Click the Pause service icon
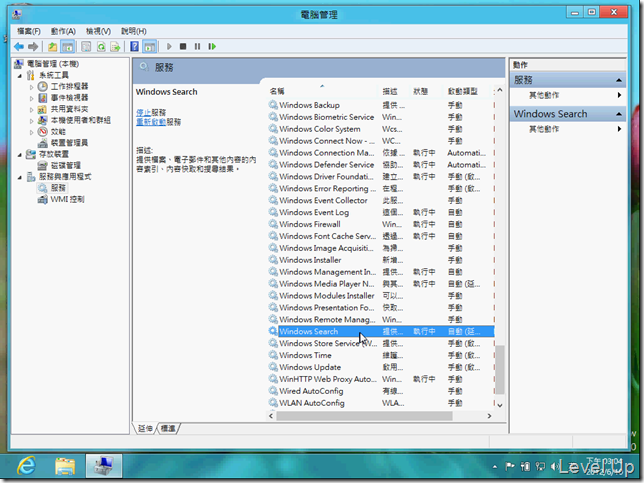 pyautogui.click(x=198, y=46)
